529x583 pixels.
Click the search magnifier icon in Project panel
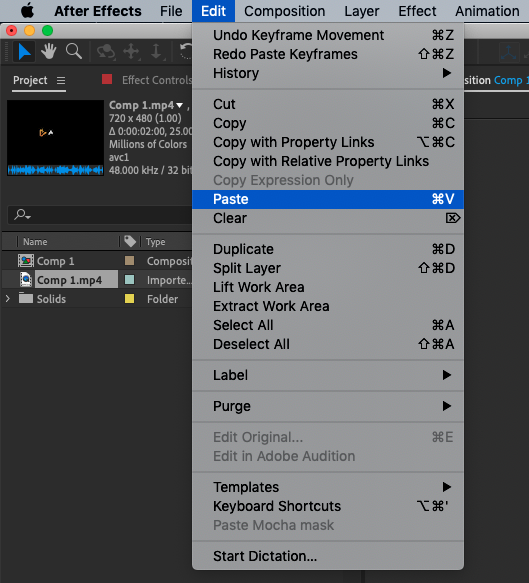point(22,214)
